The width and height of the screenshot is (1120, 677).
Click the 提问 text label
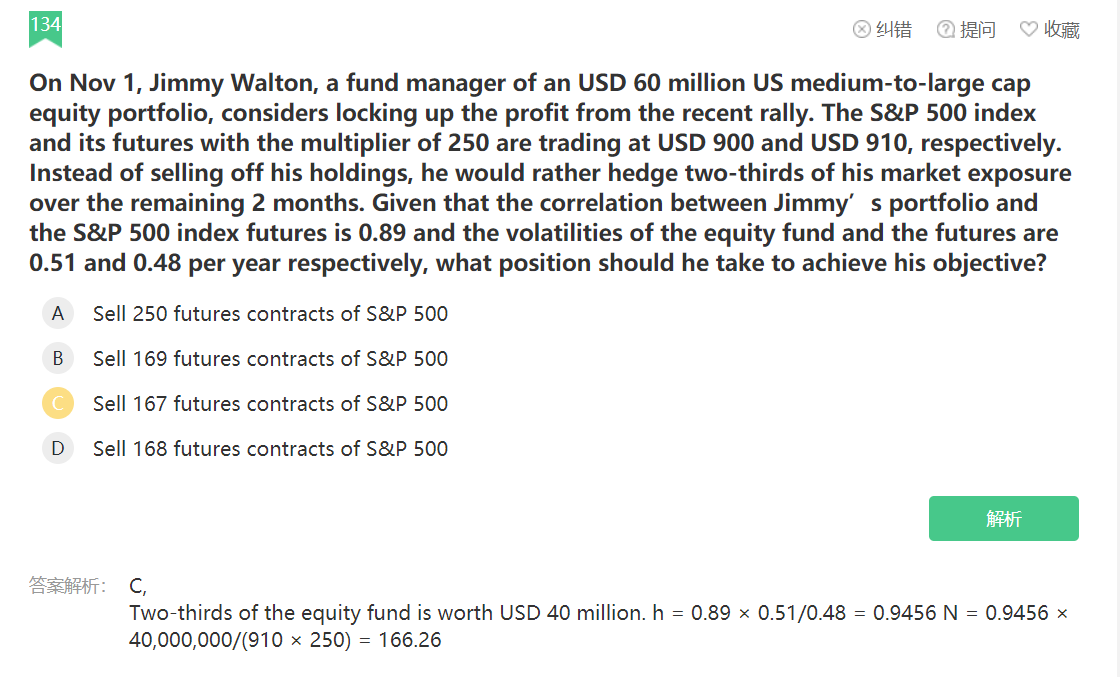click(978, 30)
